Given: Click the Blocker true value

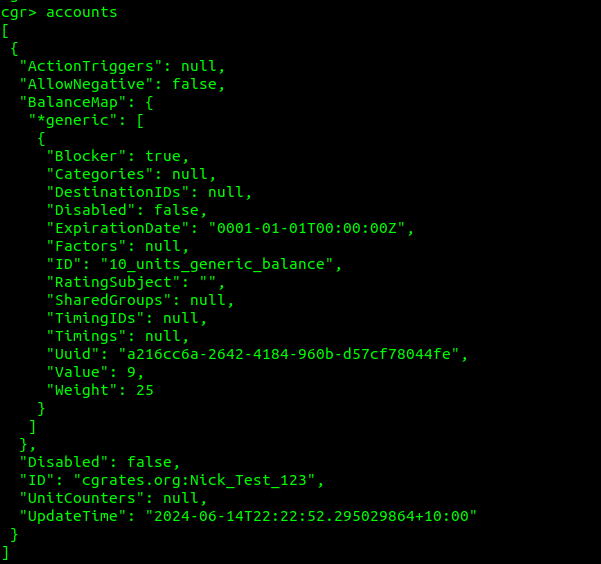Looking at the screenshot, I should click(x=163, y=156).
